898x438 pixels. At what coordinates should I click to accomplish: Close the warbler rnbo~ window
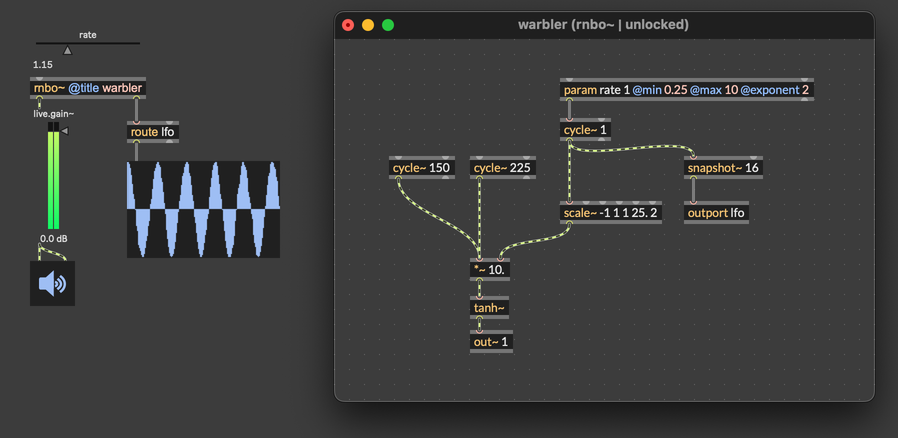pos(348,25)
